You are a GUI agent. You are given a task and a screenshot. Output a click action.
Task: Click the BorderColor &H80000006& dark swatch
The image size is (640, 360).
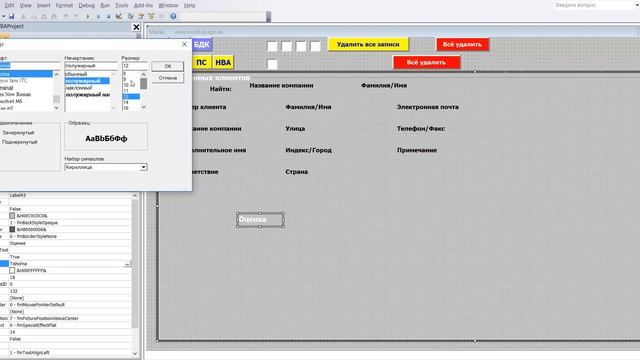[12, 229]
